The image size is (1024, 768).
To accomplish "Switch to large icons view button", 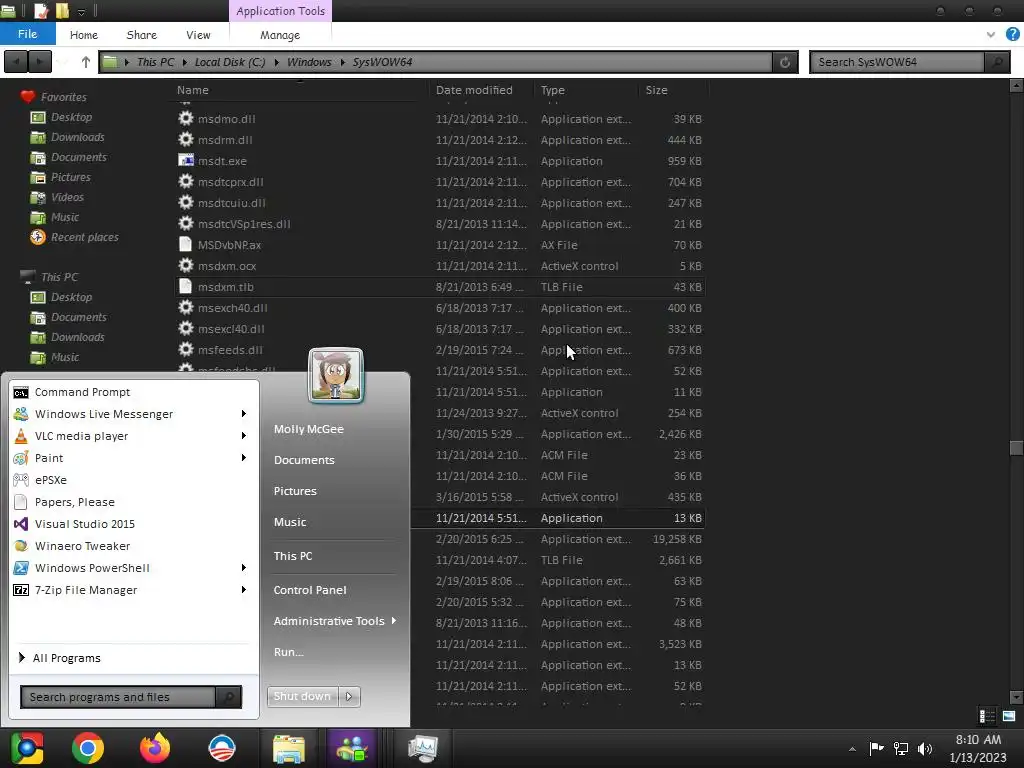I will click(x=1009, y=716).
